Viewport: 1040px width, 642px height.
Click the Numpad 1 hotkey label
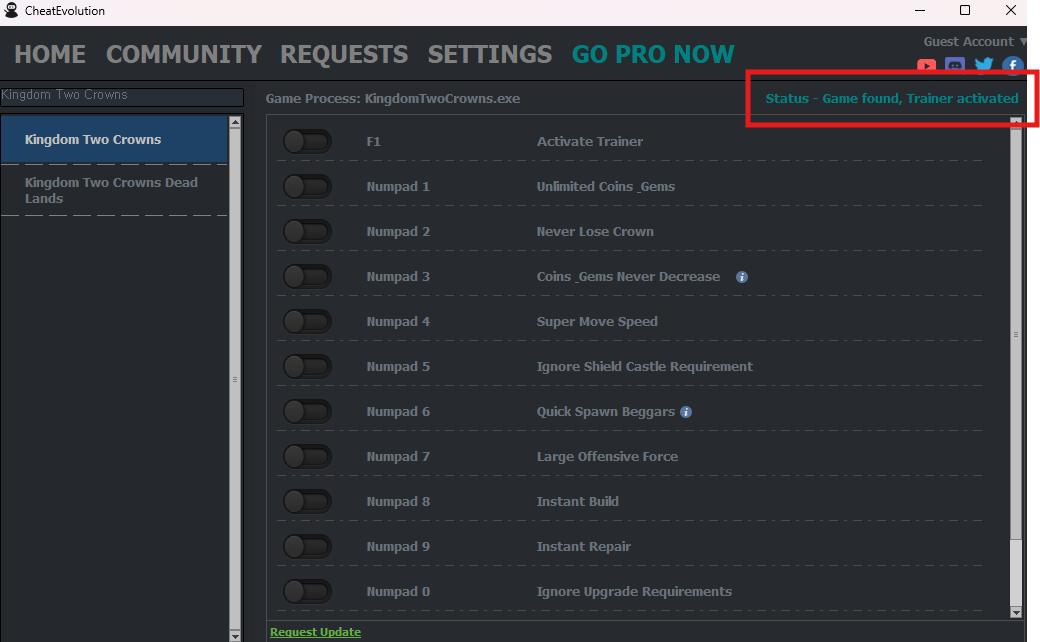pyautogui.click(x=398, y=187)
